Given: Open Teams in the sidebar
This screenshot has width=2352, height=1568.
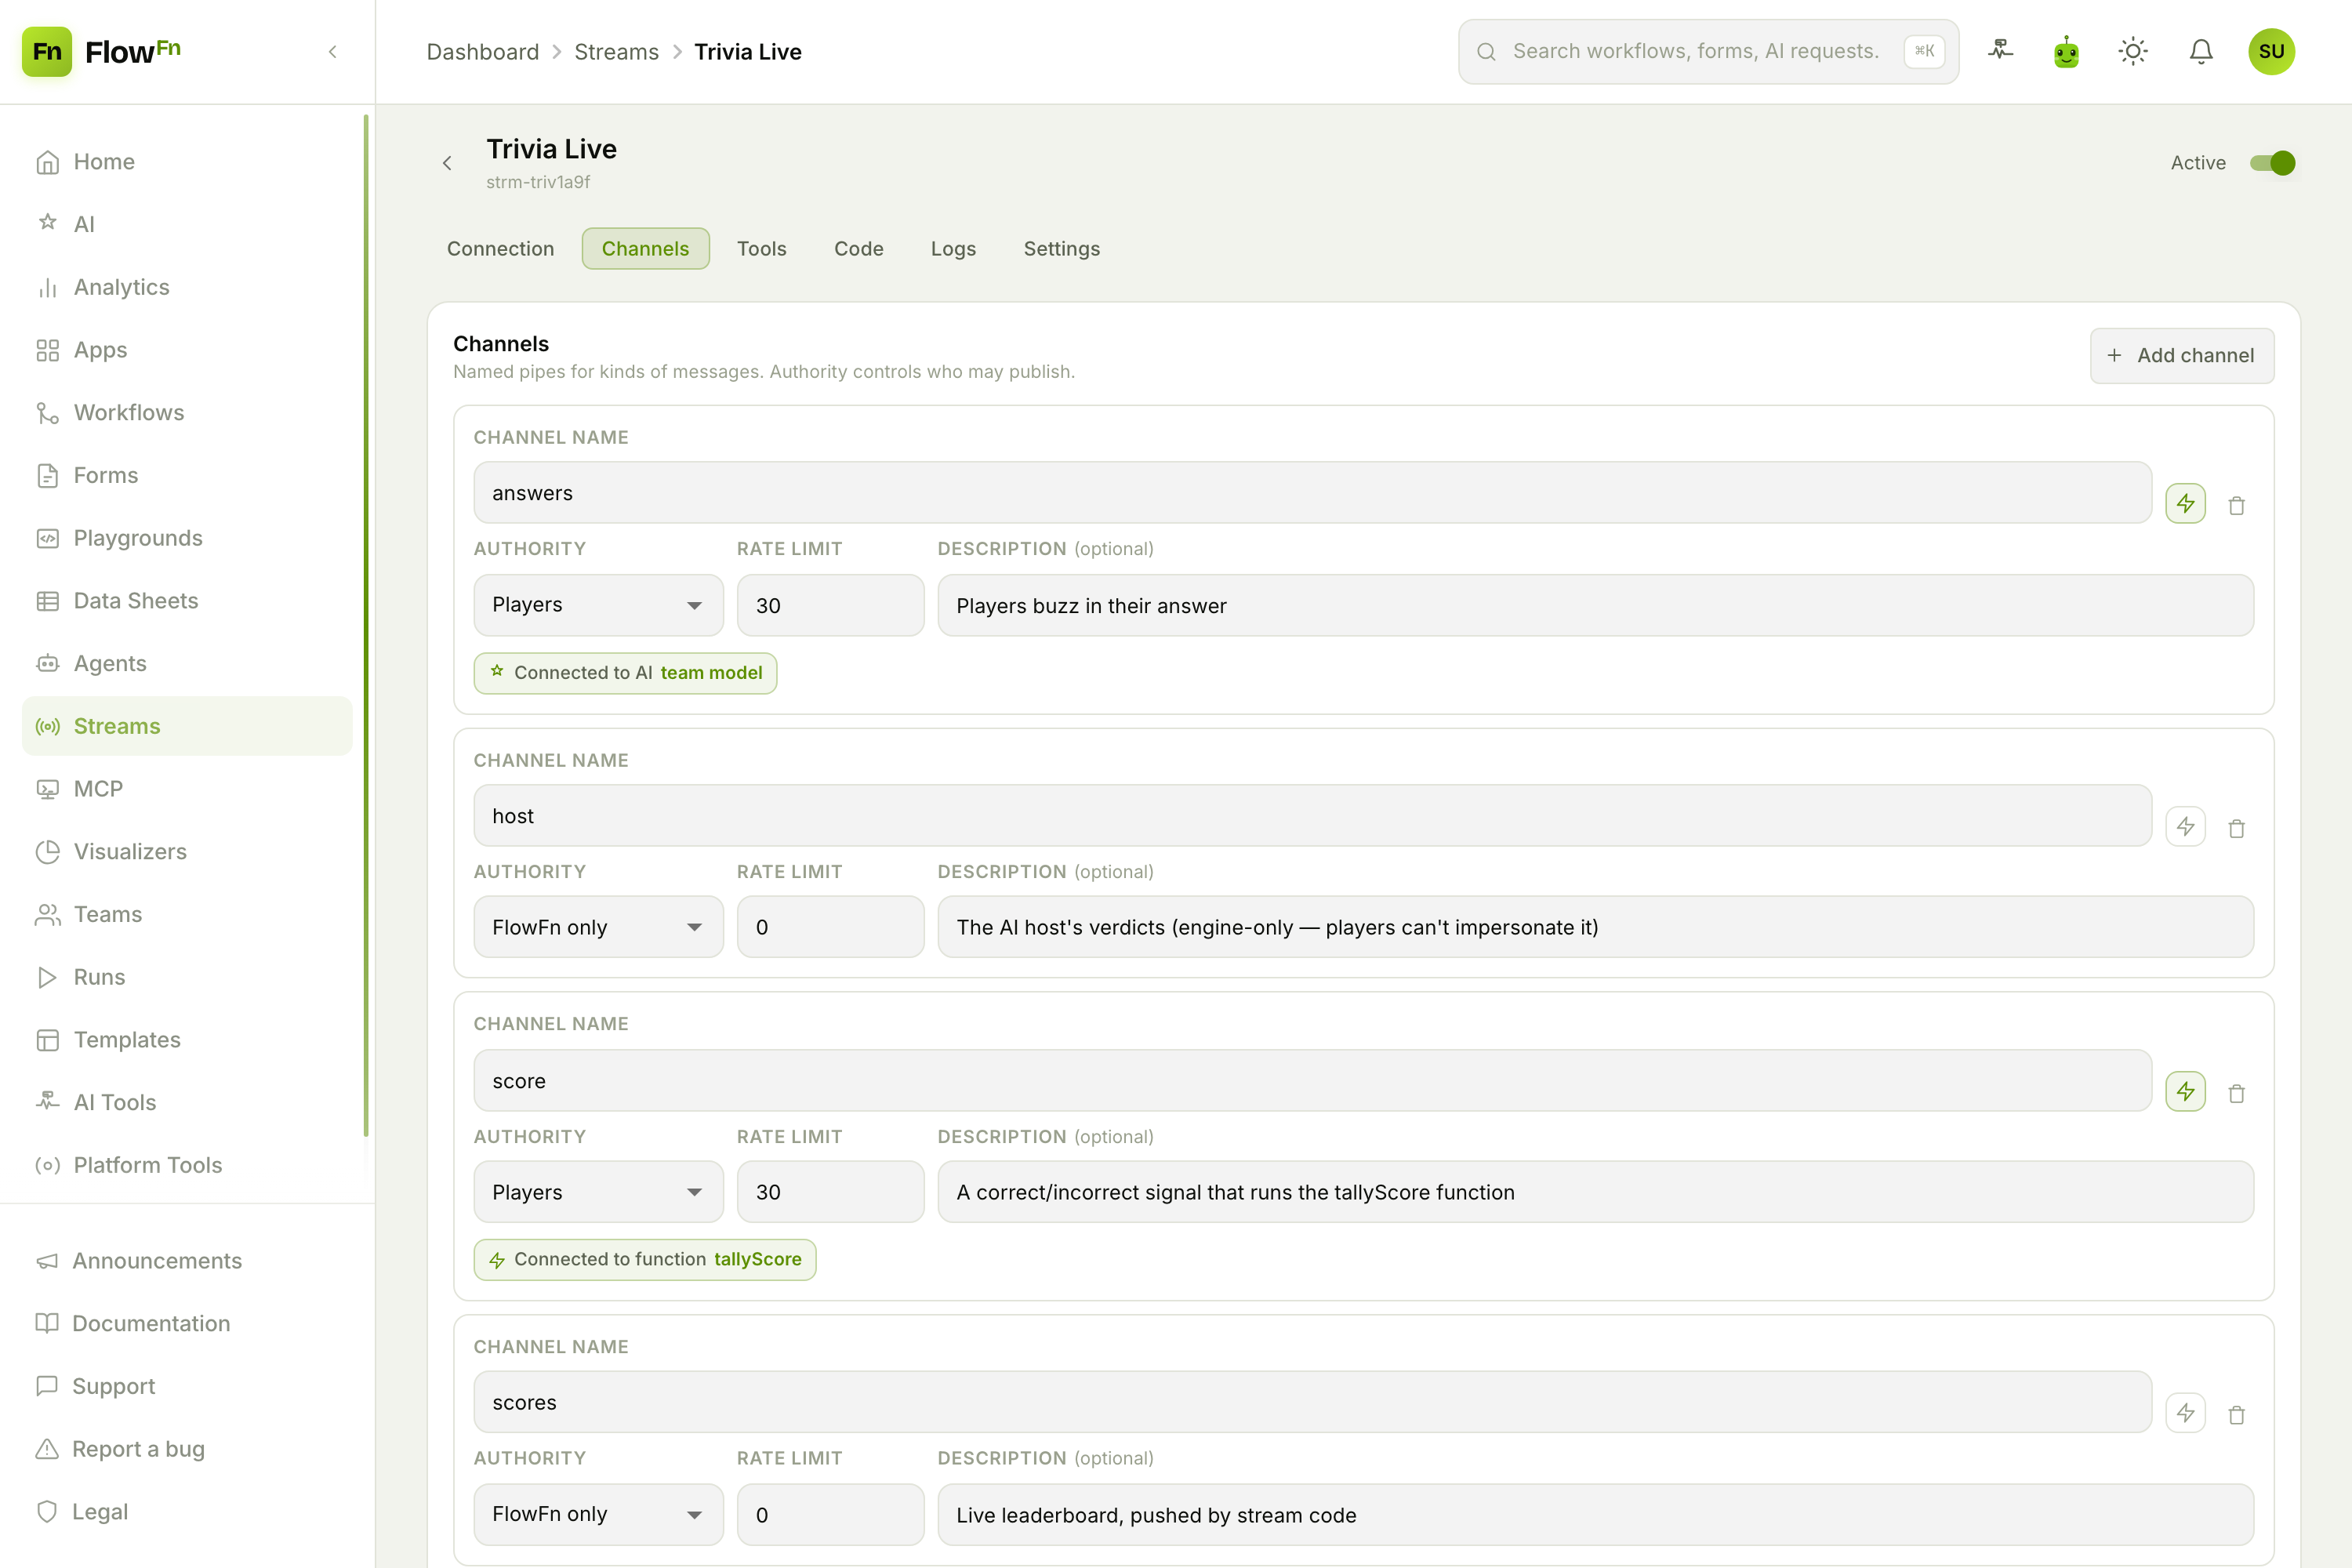Looking at the screenshot, I should click(187, 914).
